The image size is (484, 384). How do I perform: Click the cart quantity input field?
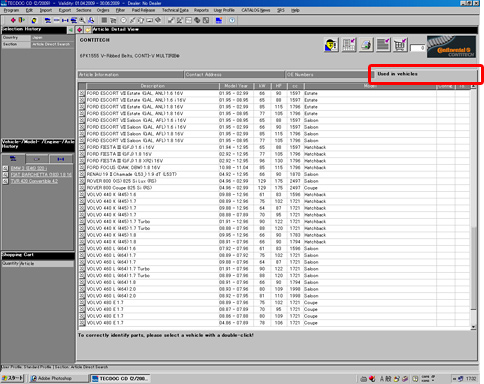[x=417, y=48]
